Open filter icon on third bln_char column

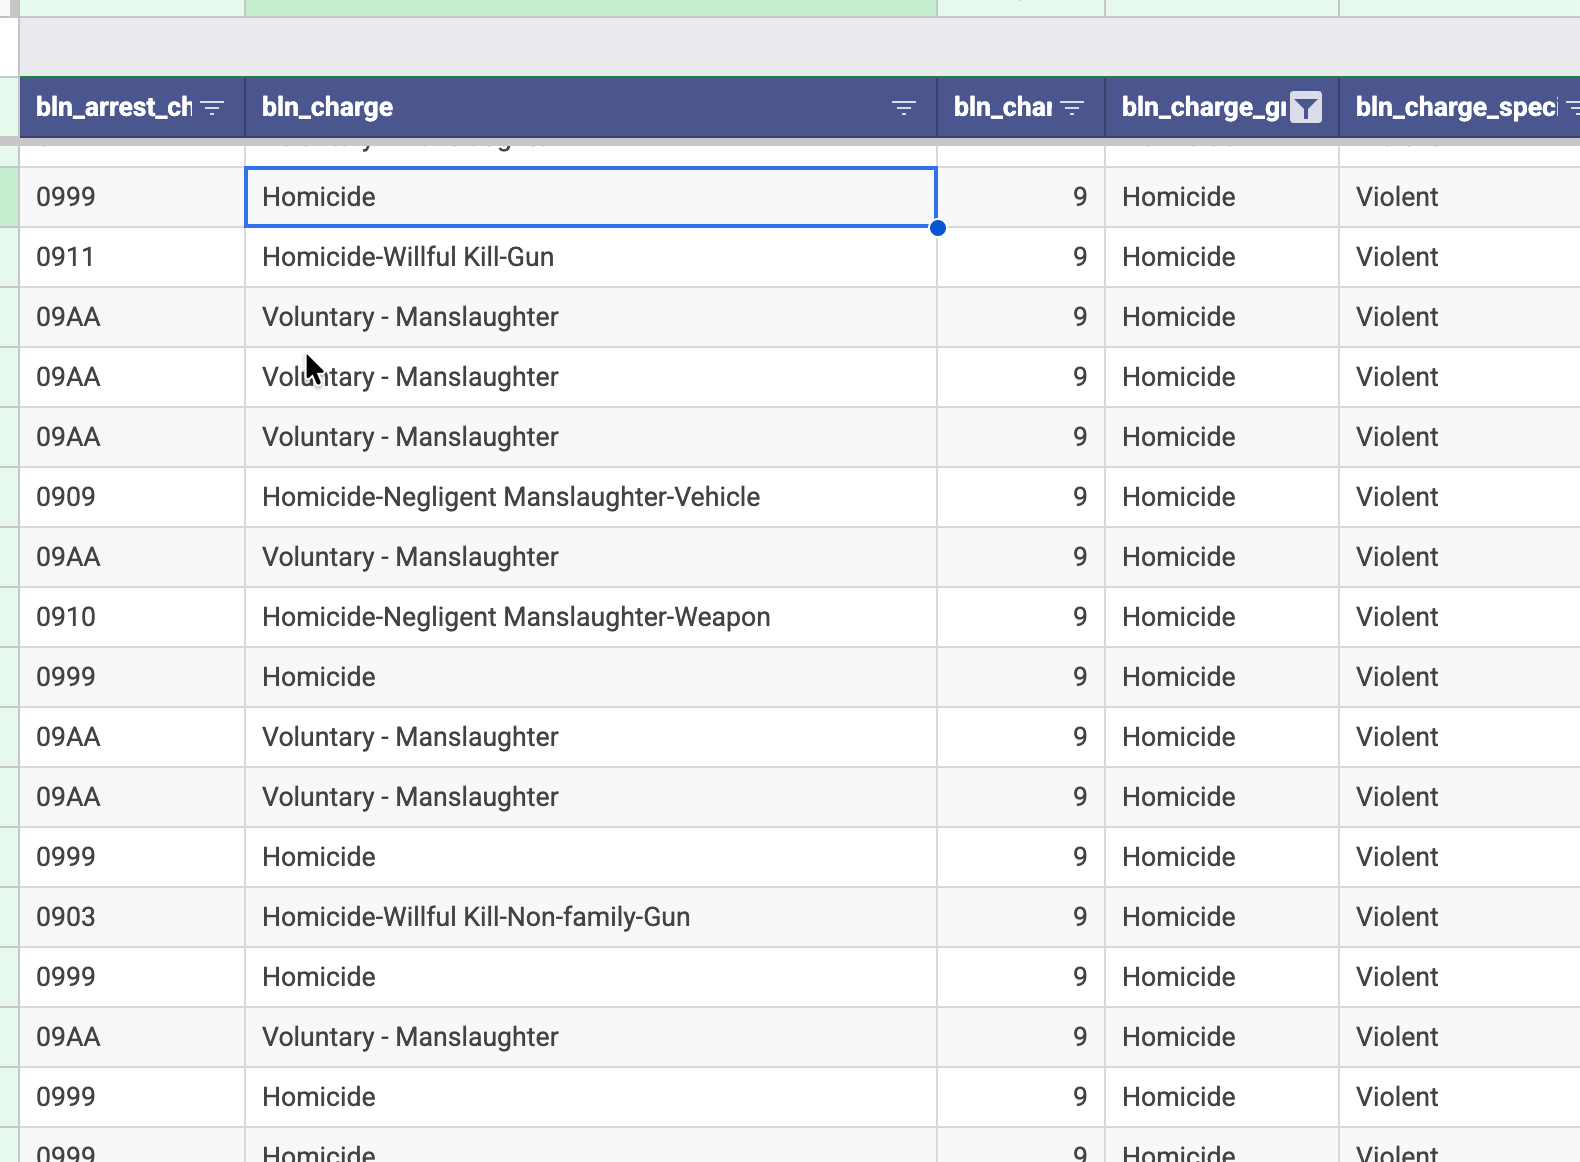(1072, 108)
